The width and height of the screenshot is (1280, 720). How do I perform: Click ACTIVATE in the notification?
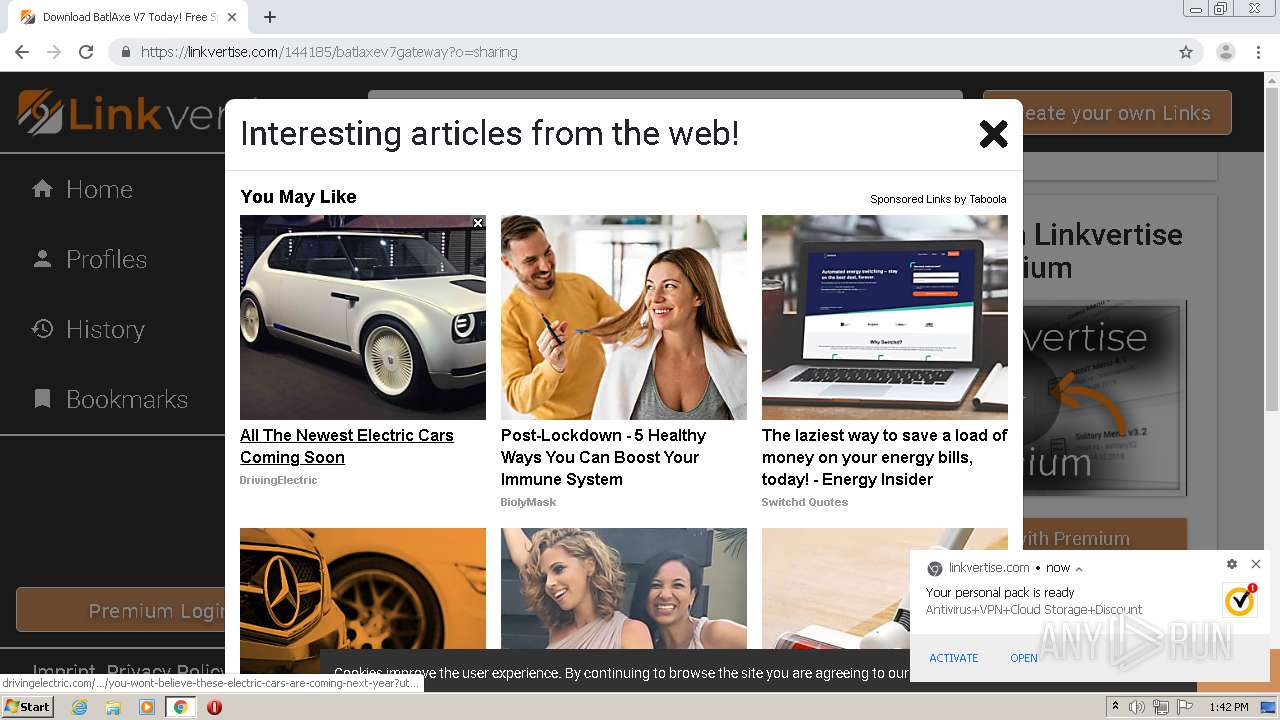(x=954, y=658)
